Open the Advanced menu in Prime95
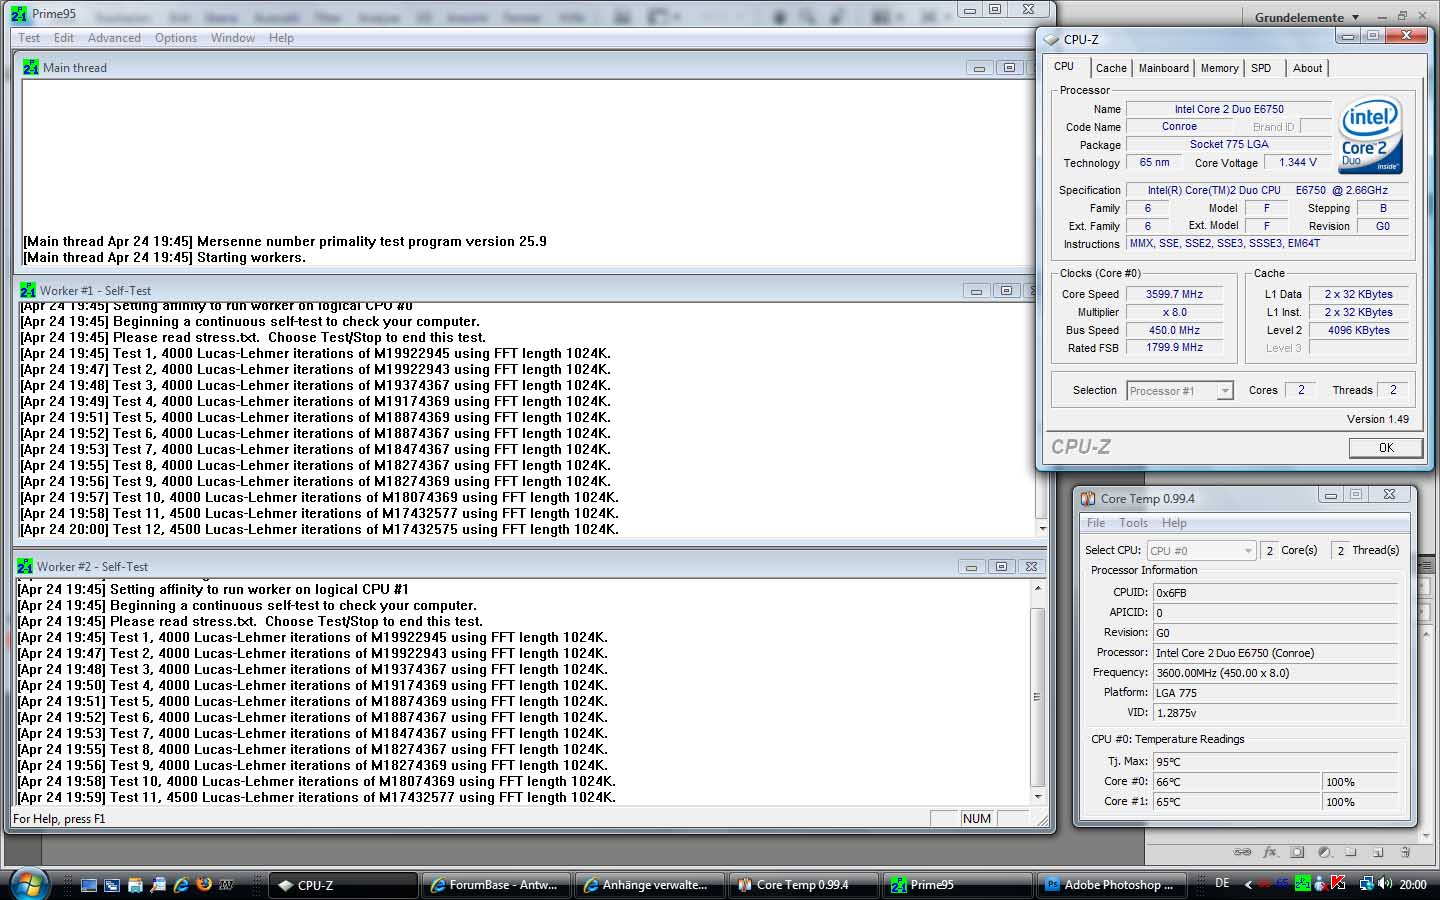Viewport: 1440px width, 900px height. 114,38
